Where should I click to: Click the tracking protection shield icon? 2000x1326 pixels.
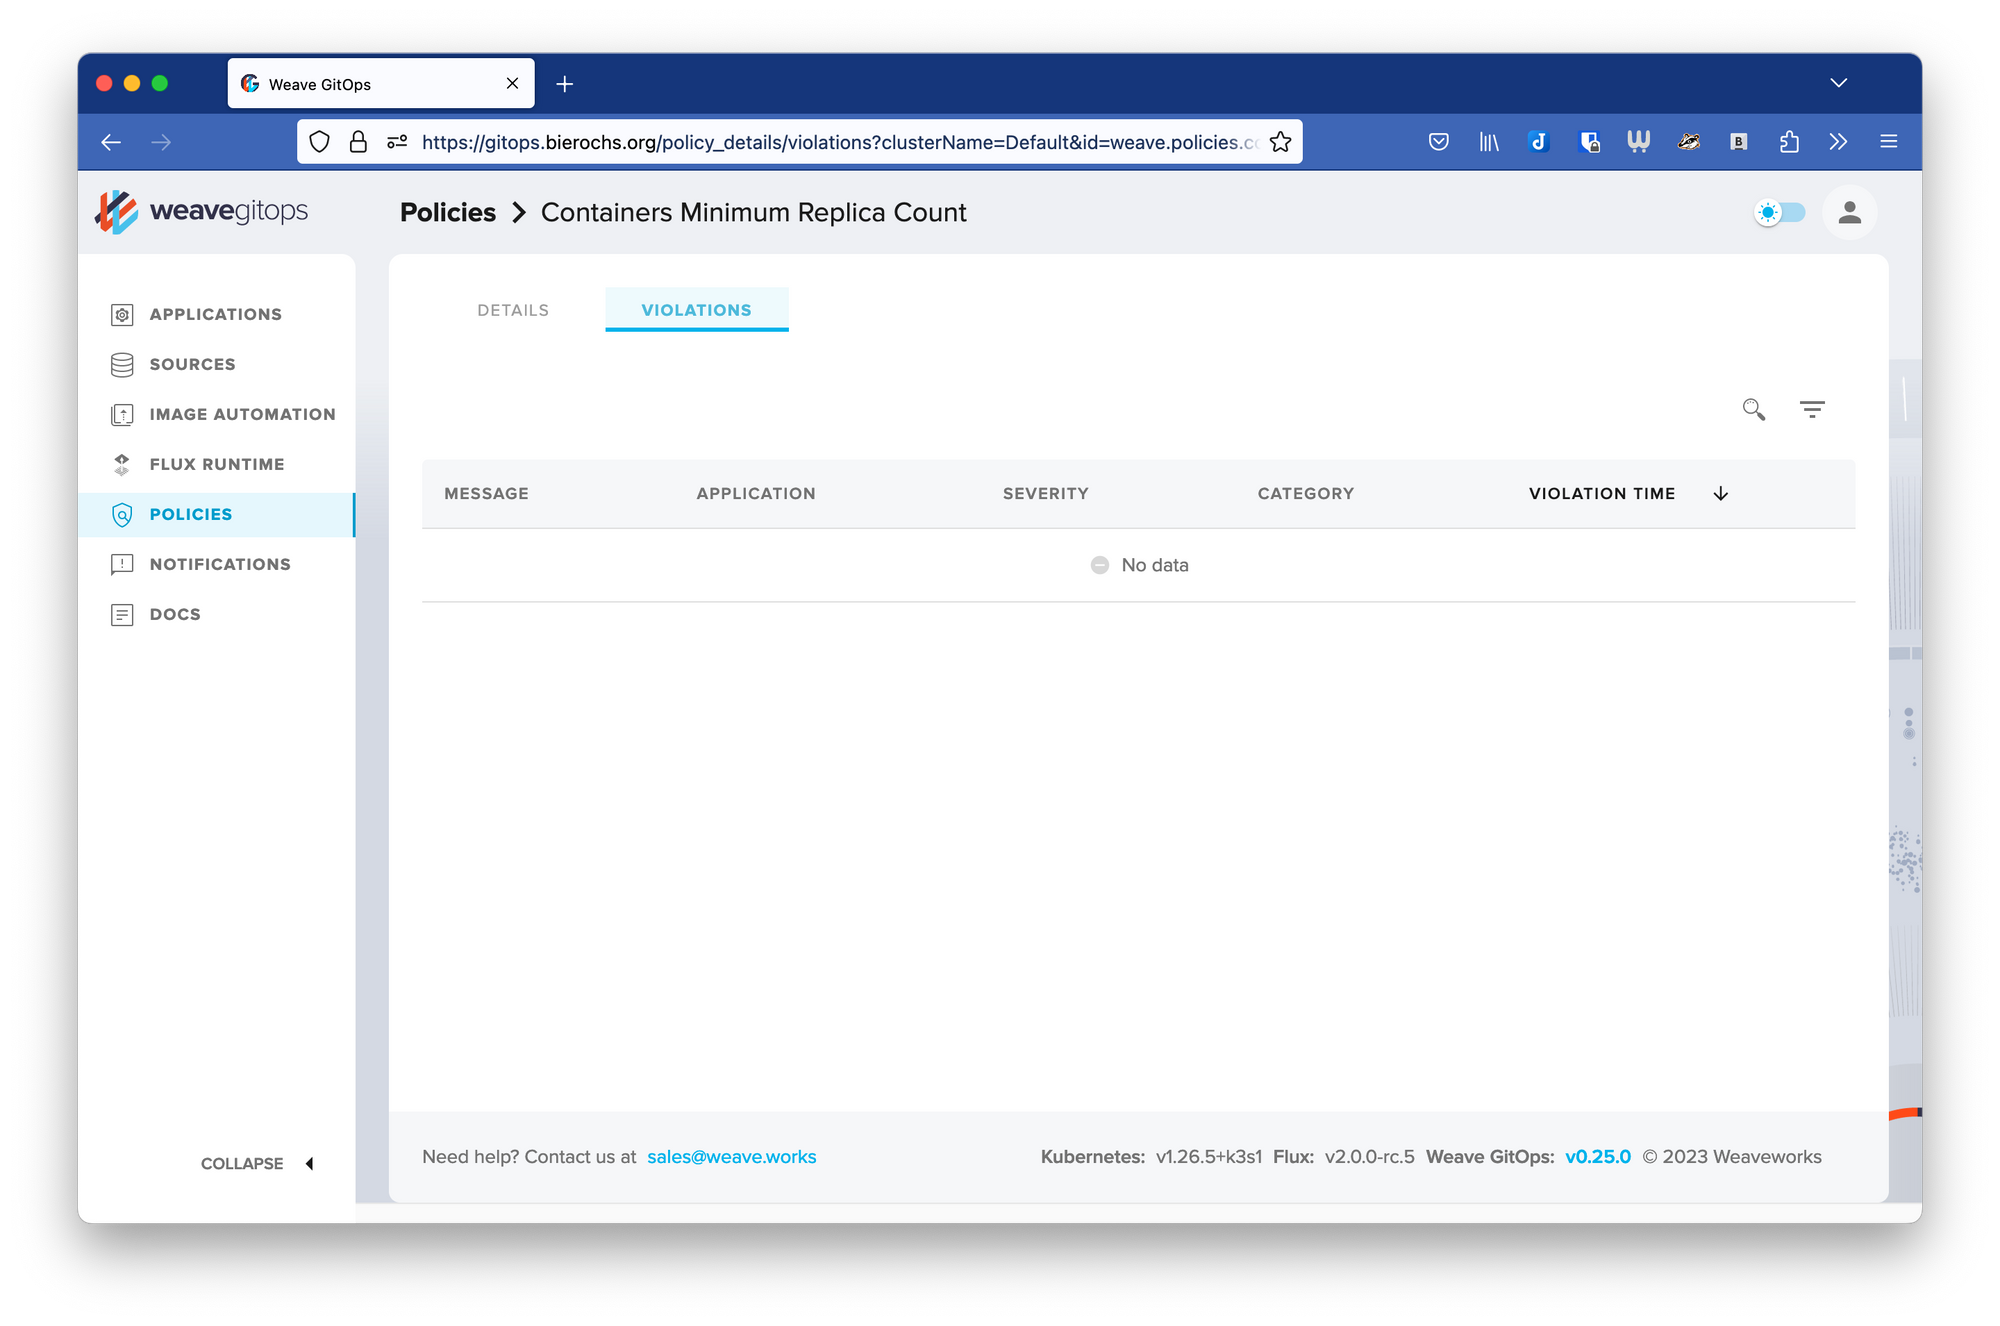point(319,142)
